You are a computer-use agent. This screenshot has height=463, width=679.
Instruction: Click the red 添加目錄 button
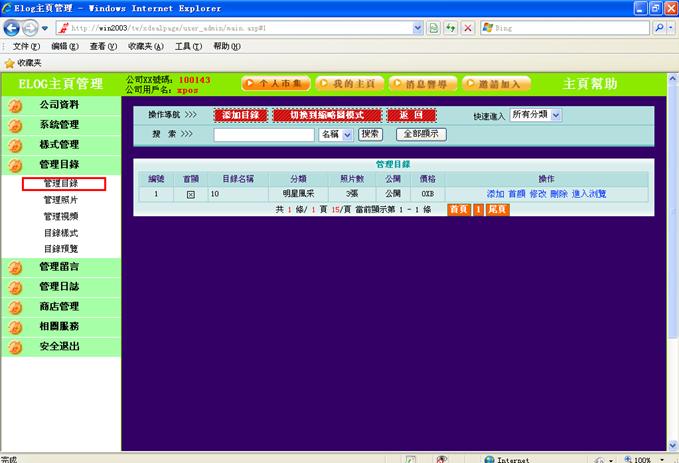(x=239, y=115)
